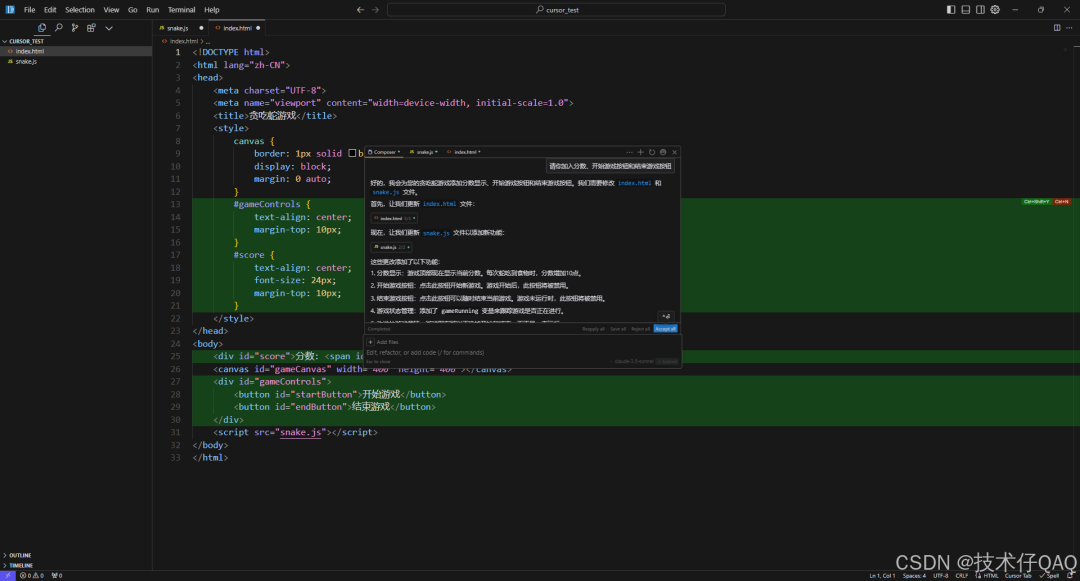Click the Accept all button
1080x581 pixels.
(x=665, y=329)
